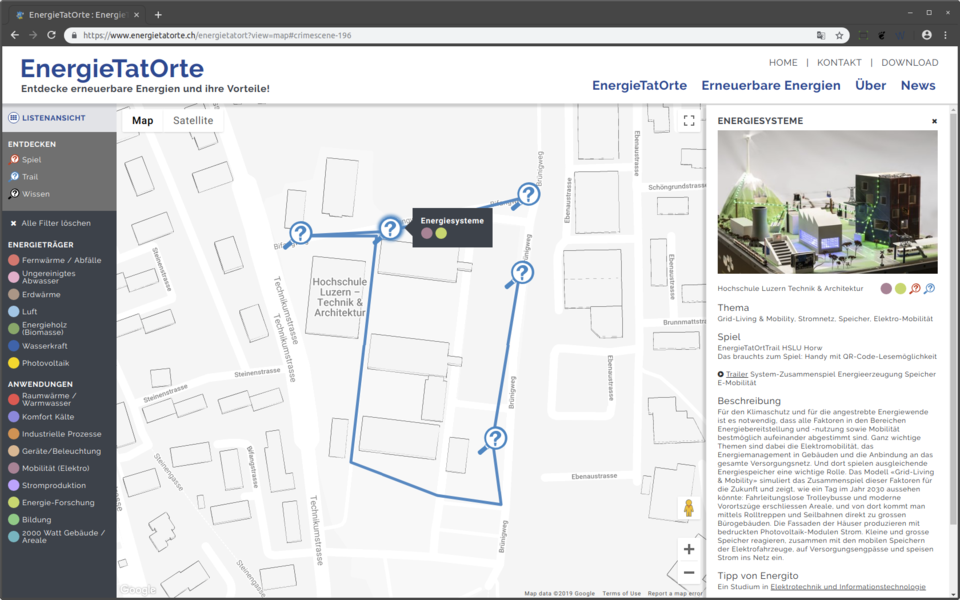Image resolution: width=960 pixels, height=600 pixels.
Task: Toggle Geräte/Beleuchtung filter
Action: (x=54, y=451)
